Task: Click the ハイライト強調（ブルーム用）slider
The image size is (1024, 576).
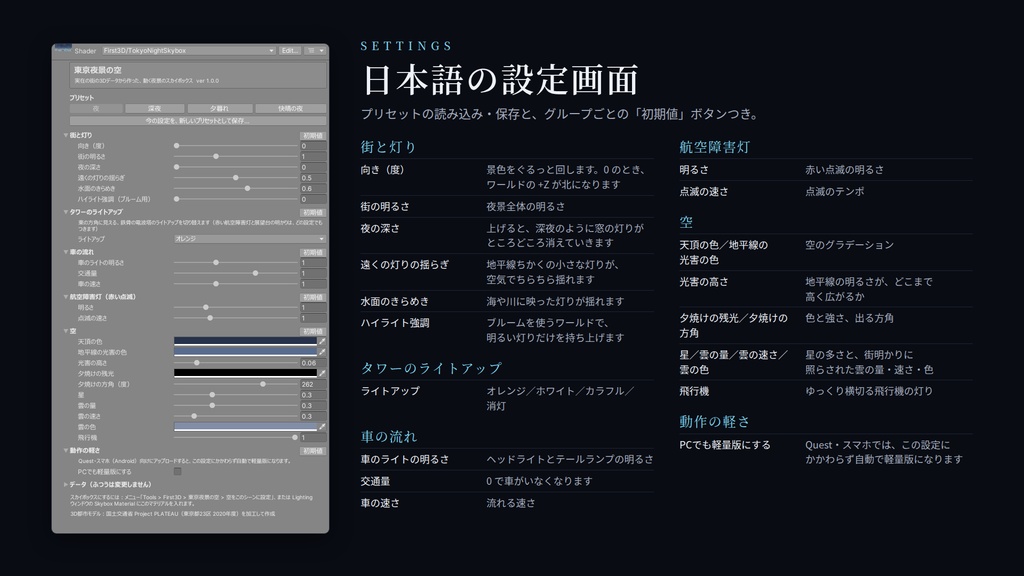Action: click(236, 199)
